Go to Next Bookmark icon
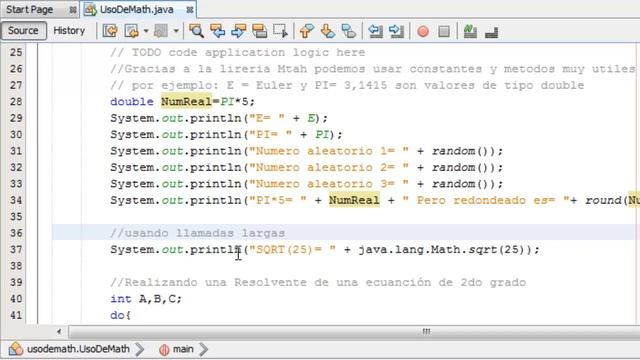 [x=328, y=31]
